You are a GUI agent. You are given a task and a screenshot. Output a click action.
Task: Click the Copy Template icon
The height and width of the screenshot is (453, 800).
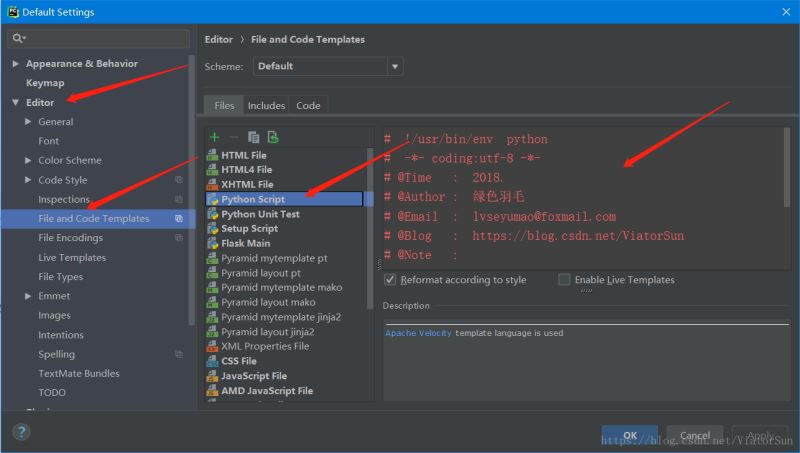(254, 137)
